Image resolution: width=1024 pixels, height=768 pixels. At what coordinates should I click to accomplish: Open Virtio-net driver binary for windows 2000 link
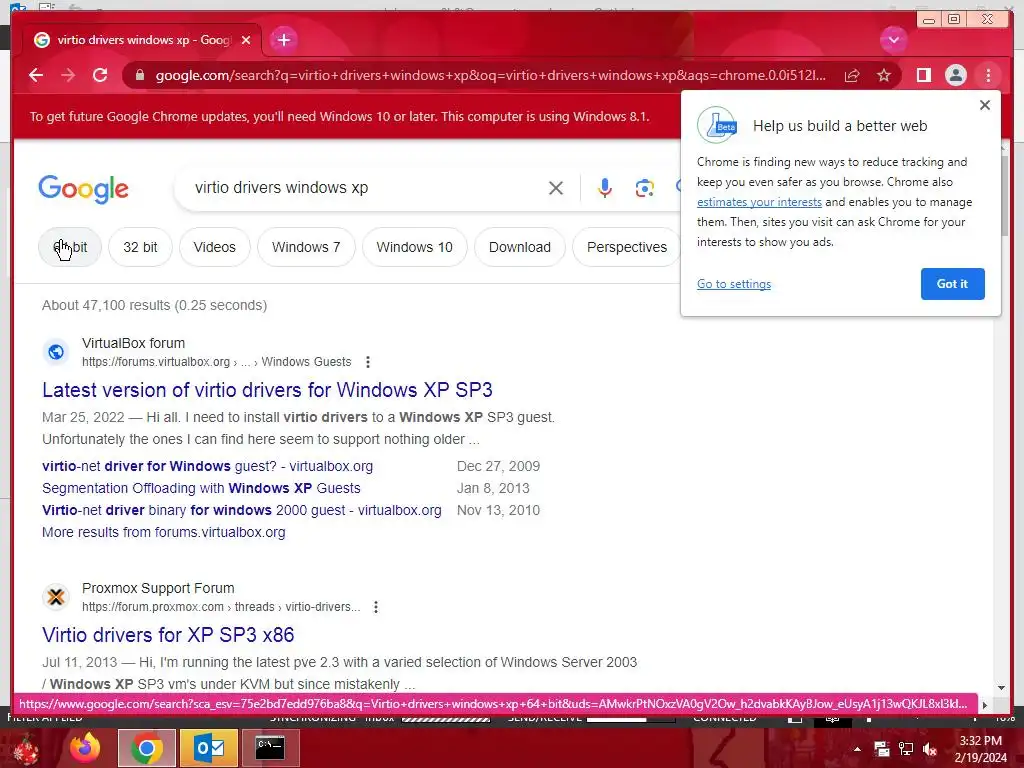point(242,510)
